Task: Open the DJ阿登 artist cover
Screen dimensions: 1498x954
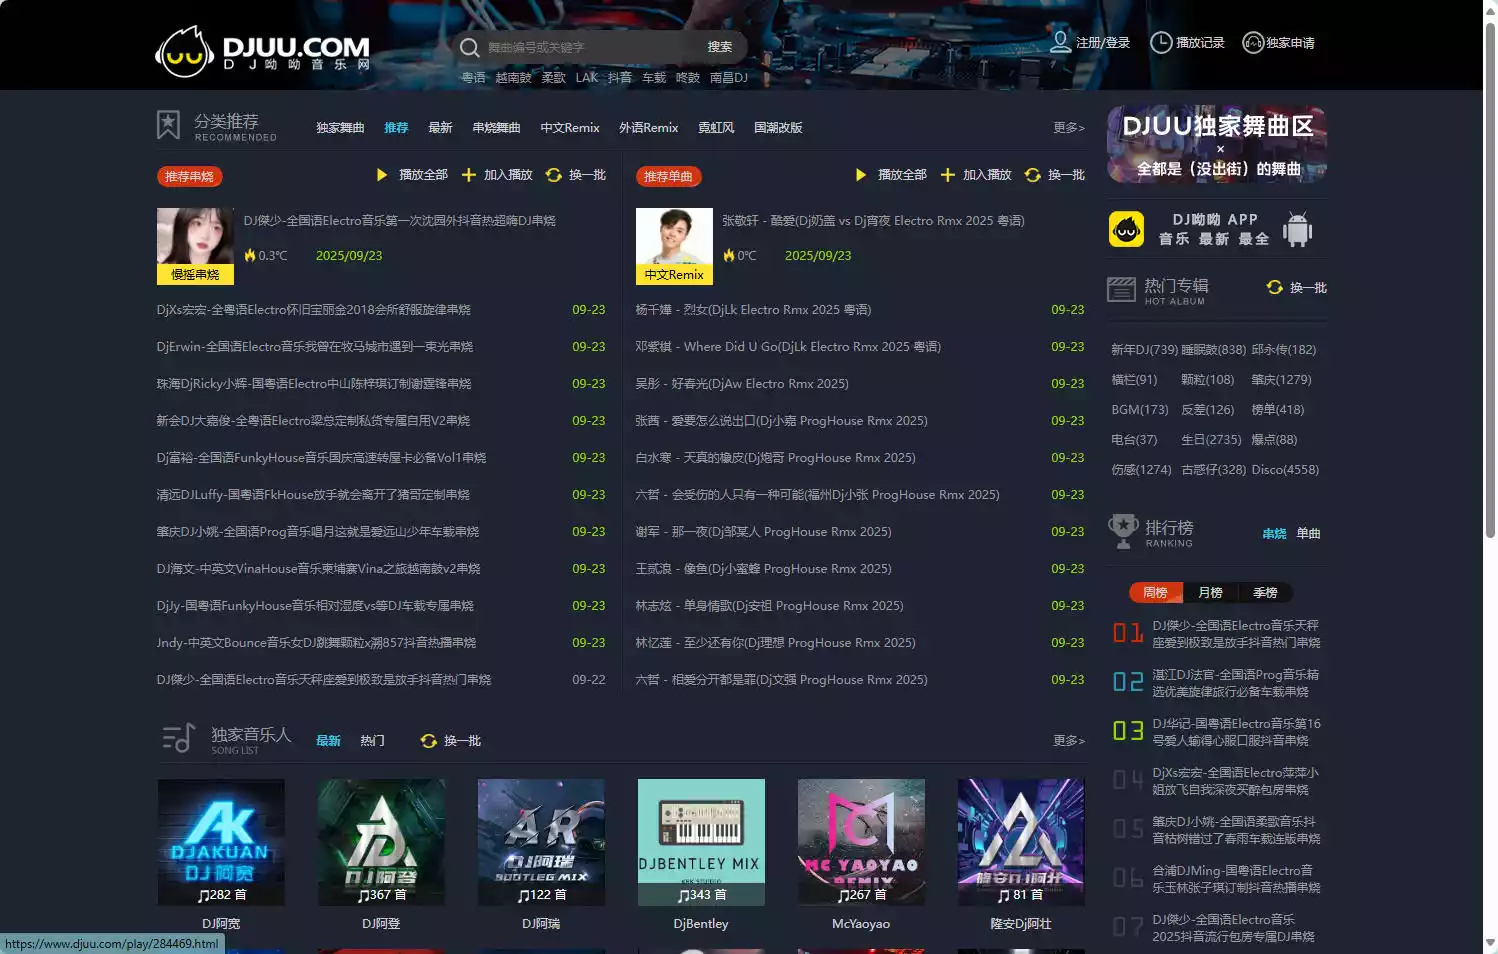Action: (381, 843)
